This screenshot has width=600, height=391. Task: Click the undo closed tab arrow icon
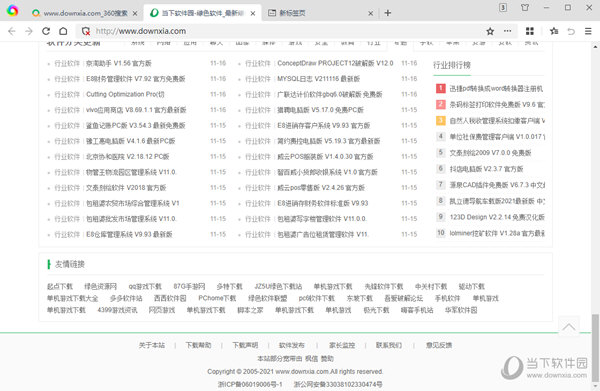[x=571, y=31]
